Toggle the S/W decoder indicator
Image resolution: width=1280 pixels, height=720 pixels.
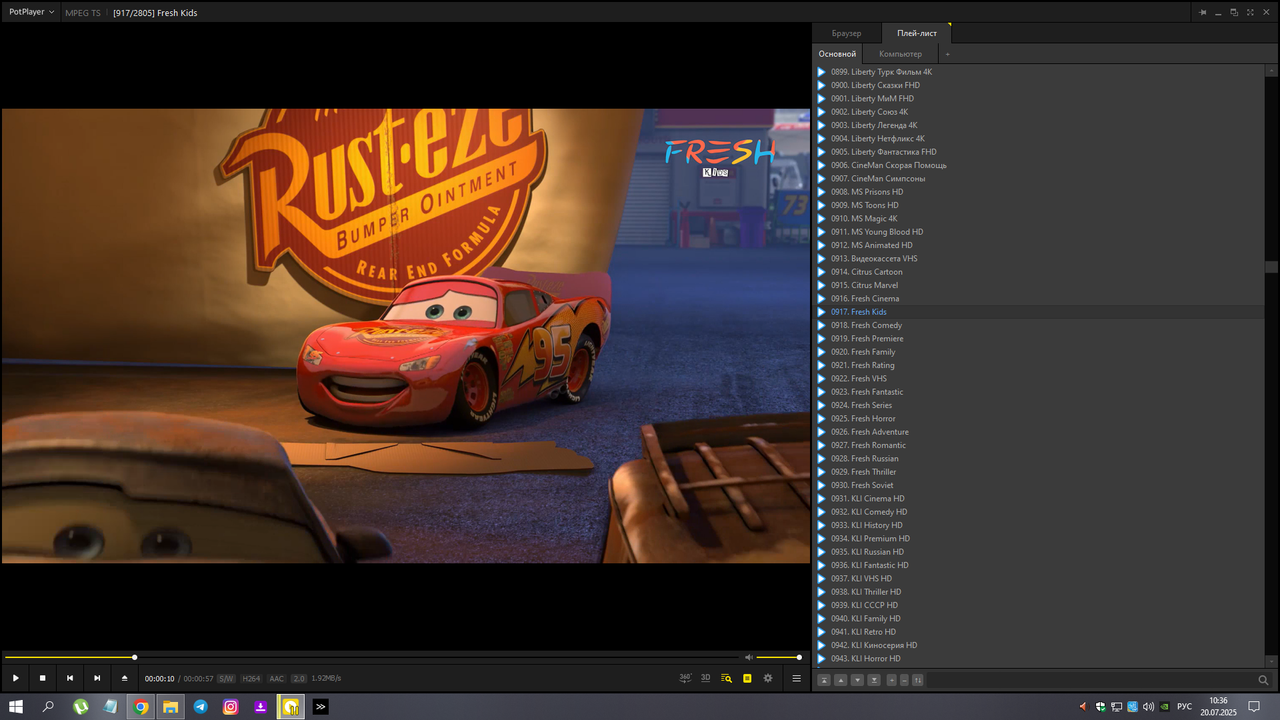pos(226,678)
